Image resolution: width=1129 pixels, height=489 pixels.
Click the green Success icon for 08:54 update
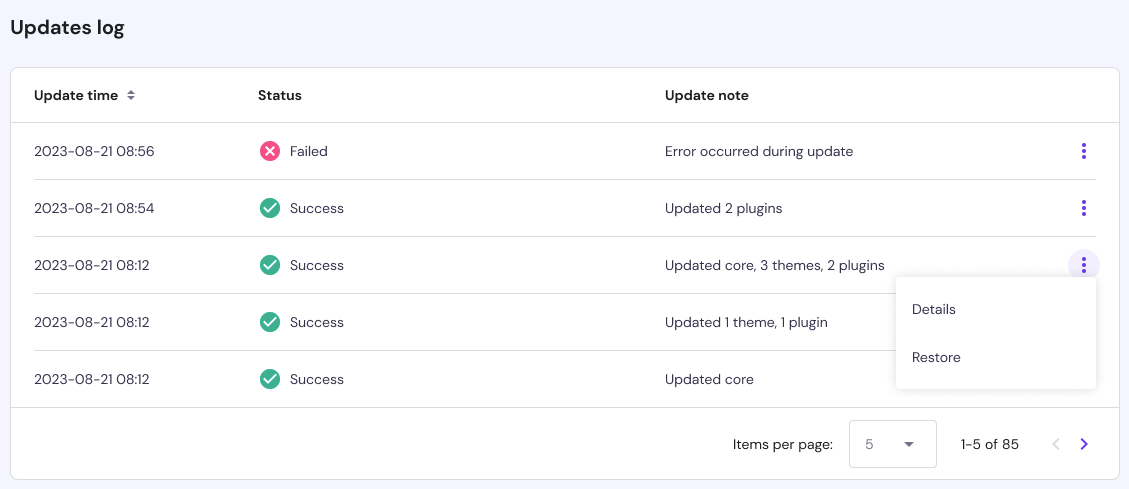tap(269, 209)
